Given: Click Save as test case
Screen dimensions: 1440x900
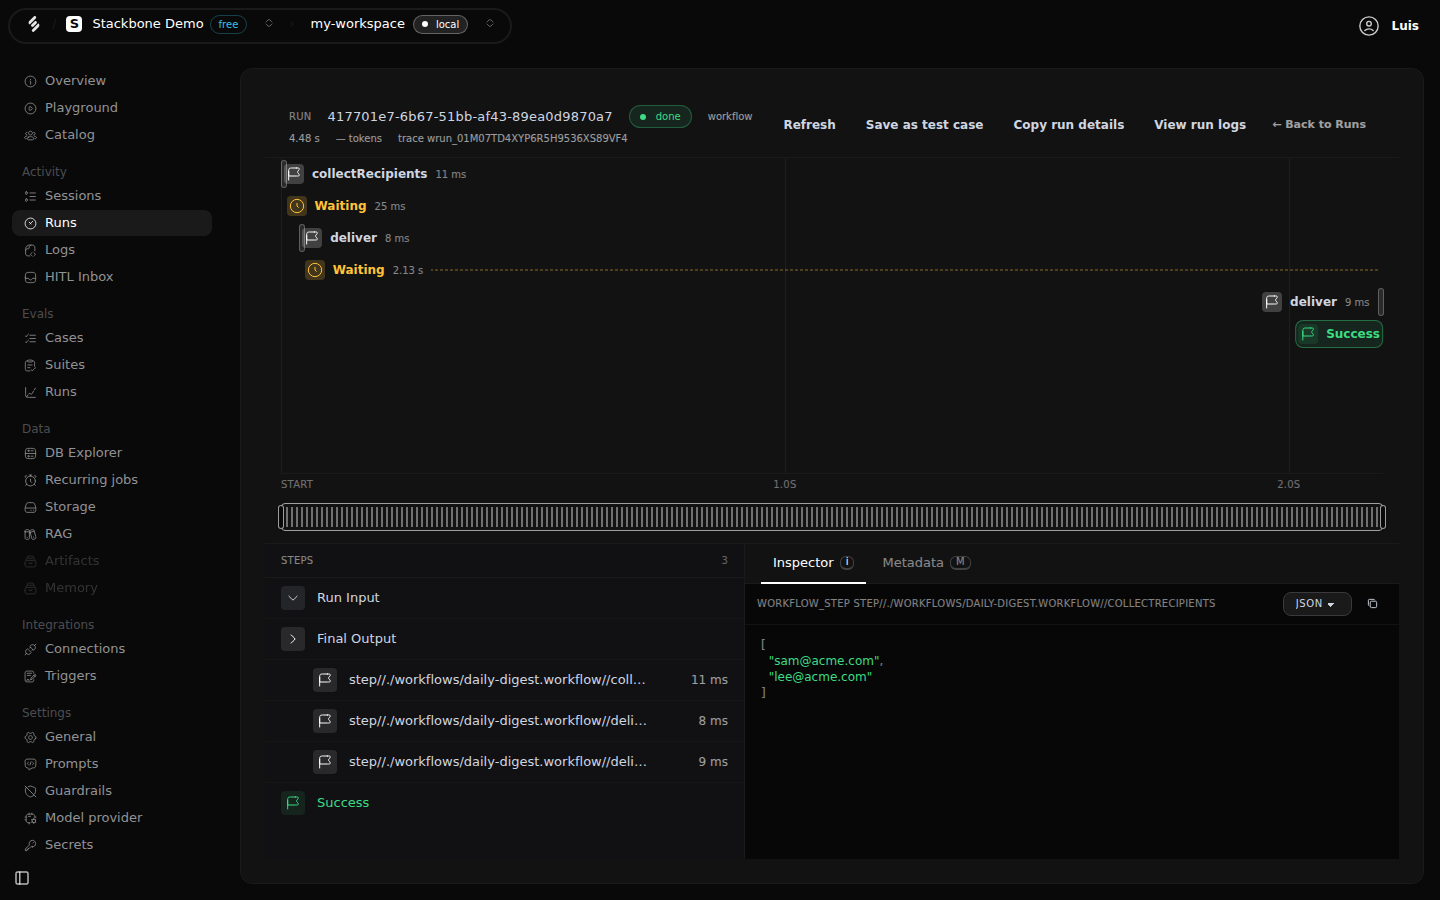Looking at the screenshot, I should pos(924,125).
